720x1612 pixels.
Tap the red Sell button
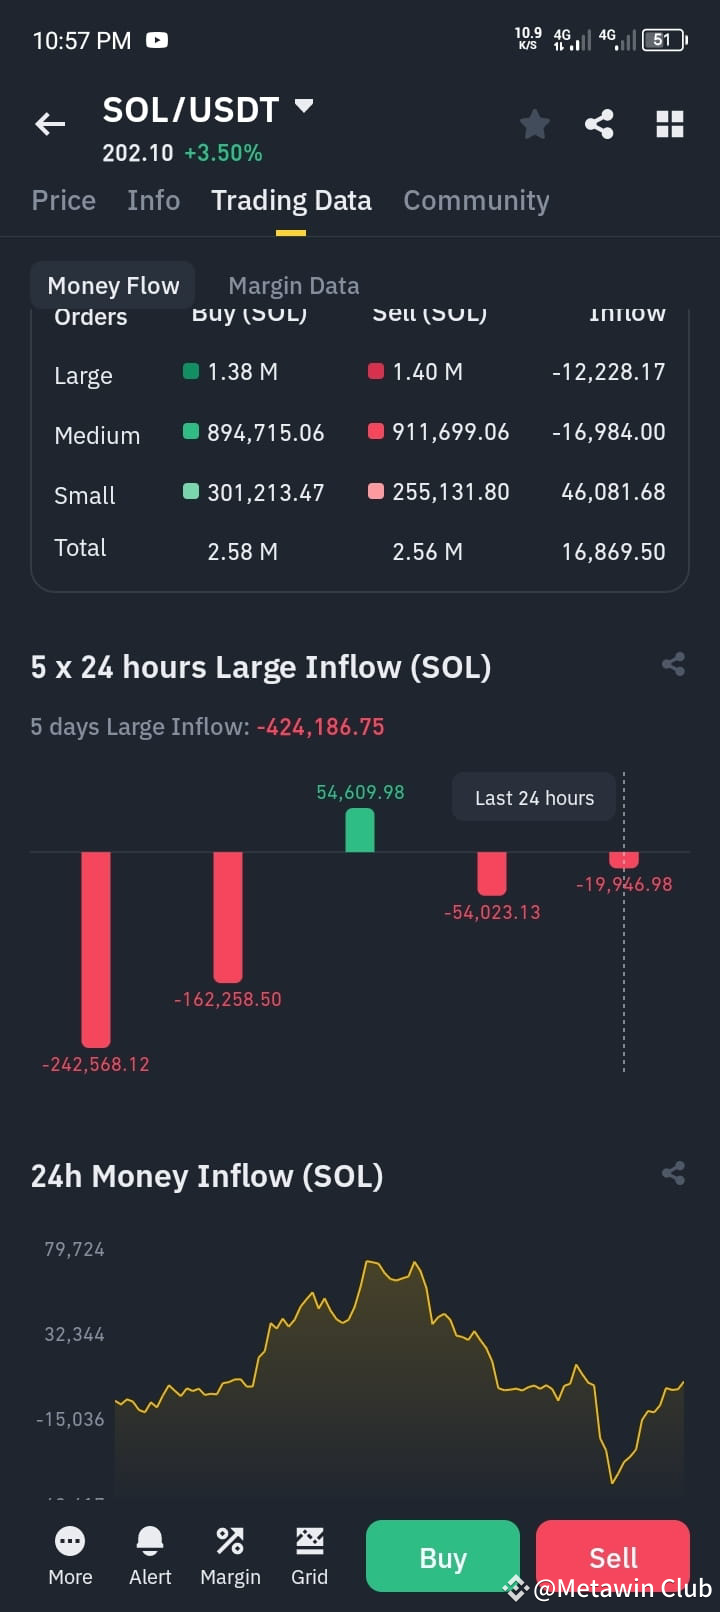613,1556
